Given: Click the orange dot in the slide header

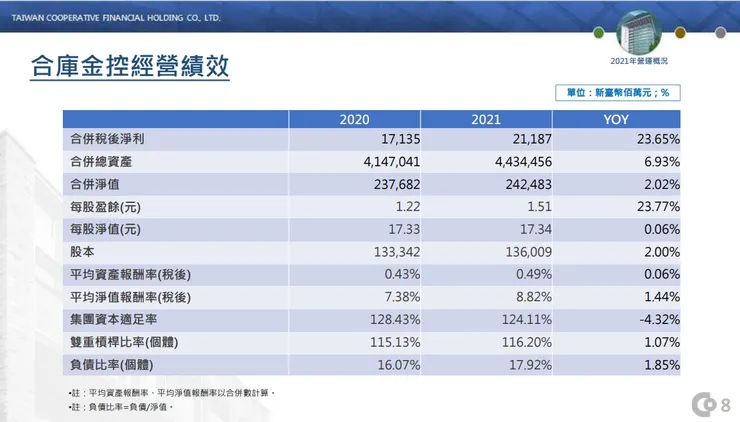Looking at the screenshot, I should [680, 33].
